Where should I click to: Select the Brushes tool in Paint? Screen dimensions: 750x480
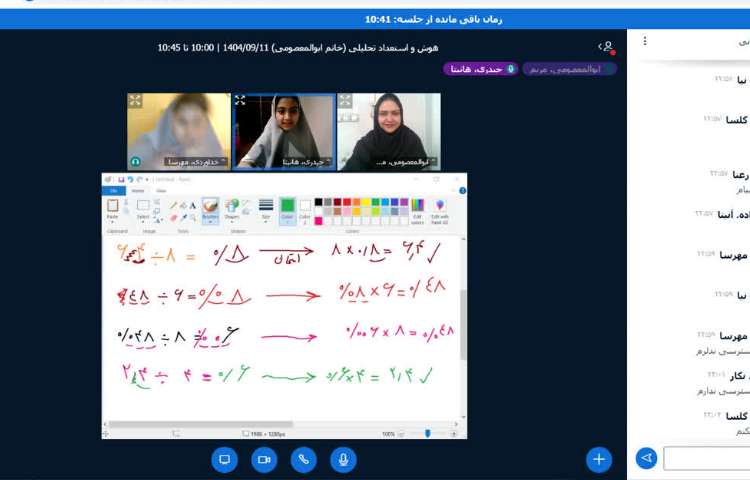[x=210, y=209]
